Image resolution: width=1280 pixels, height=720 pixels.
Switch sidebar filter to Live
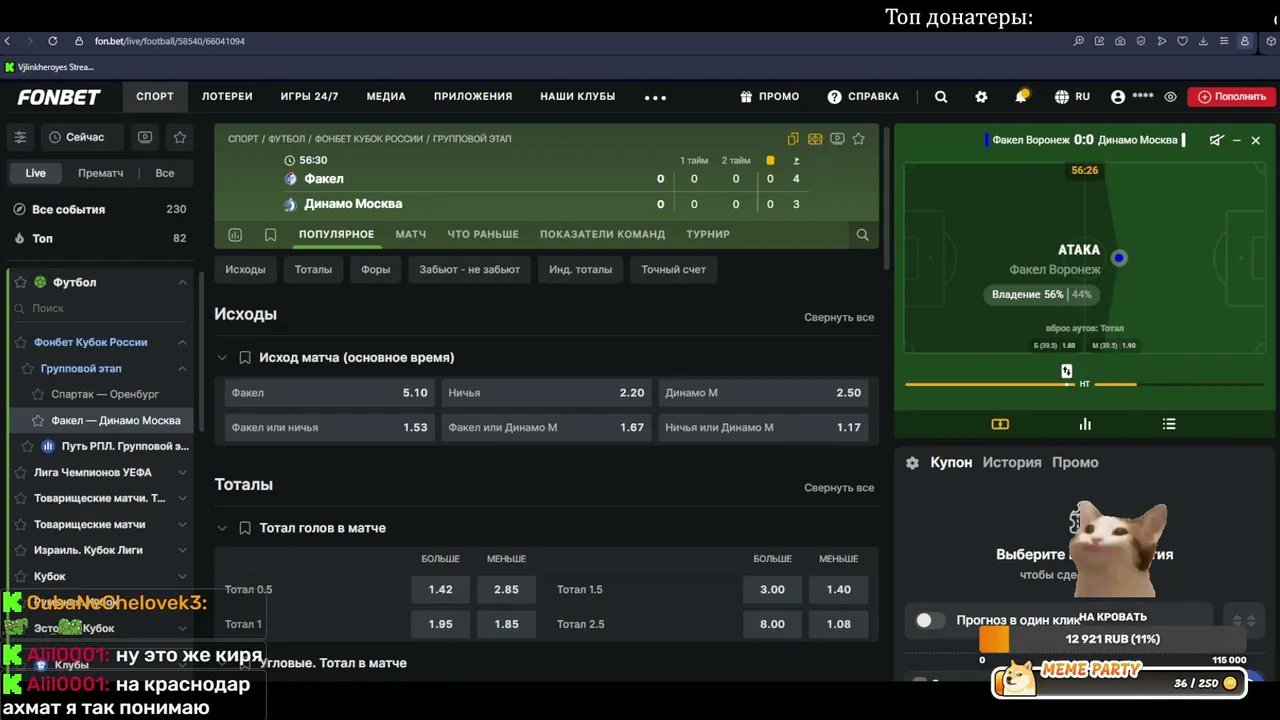click(x=35, y=173)
